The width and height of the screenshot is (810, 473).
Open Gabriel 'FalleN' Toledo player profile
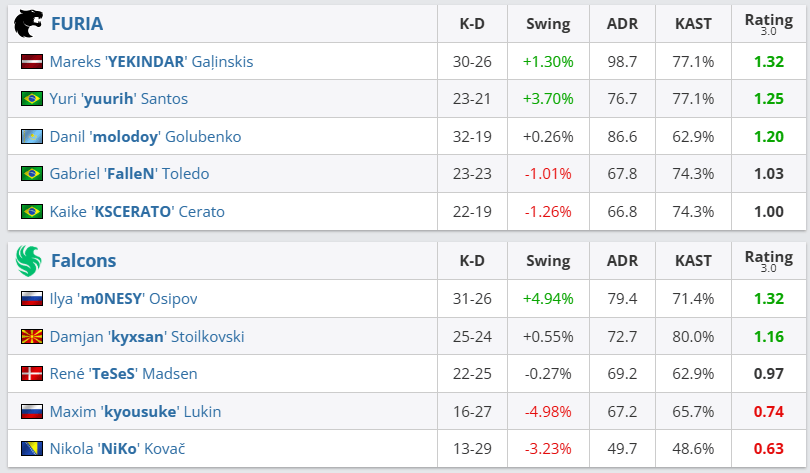[x=129, y=174]
